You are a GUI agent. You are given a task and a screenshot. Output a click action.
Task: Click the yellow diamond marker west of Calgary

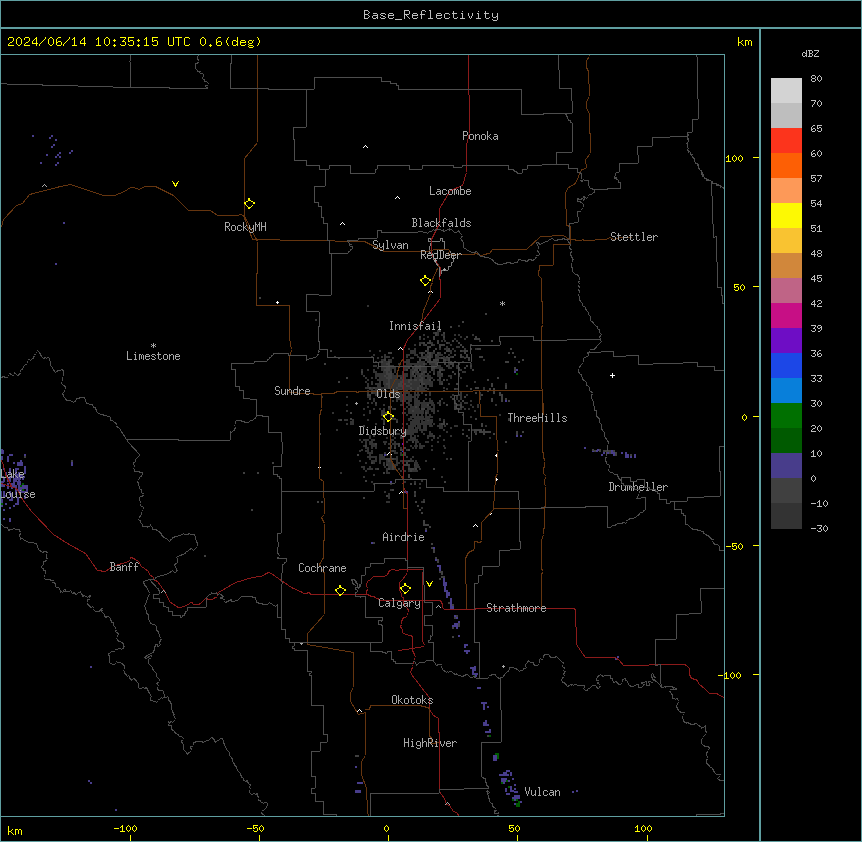coord(340,590)
